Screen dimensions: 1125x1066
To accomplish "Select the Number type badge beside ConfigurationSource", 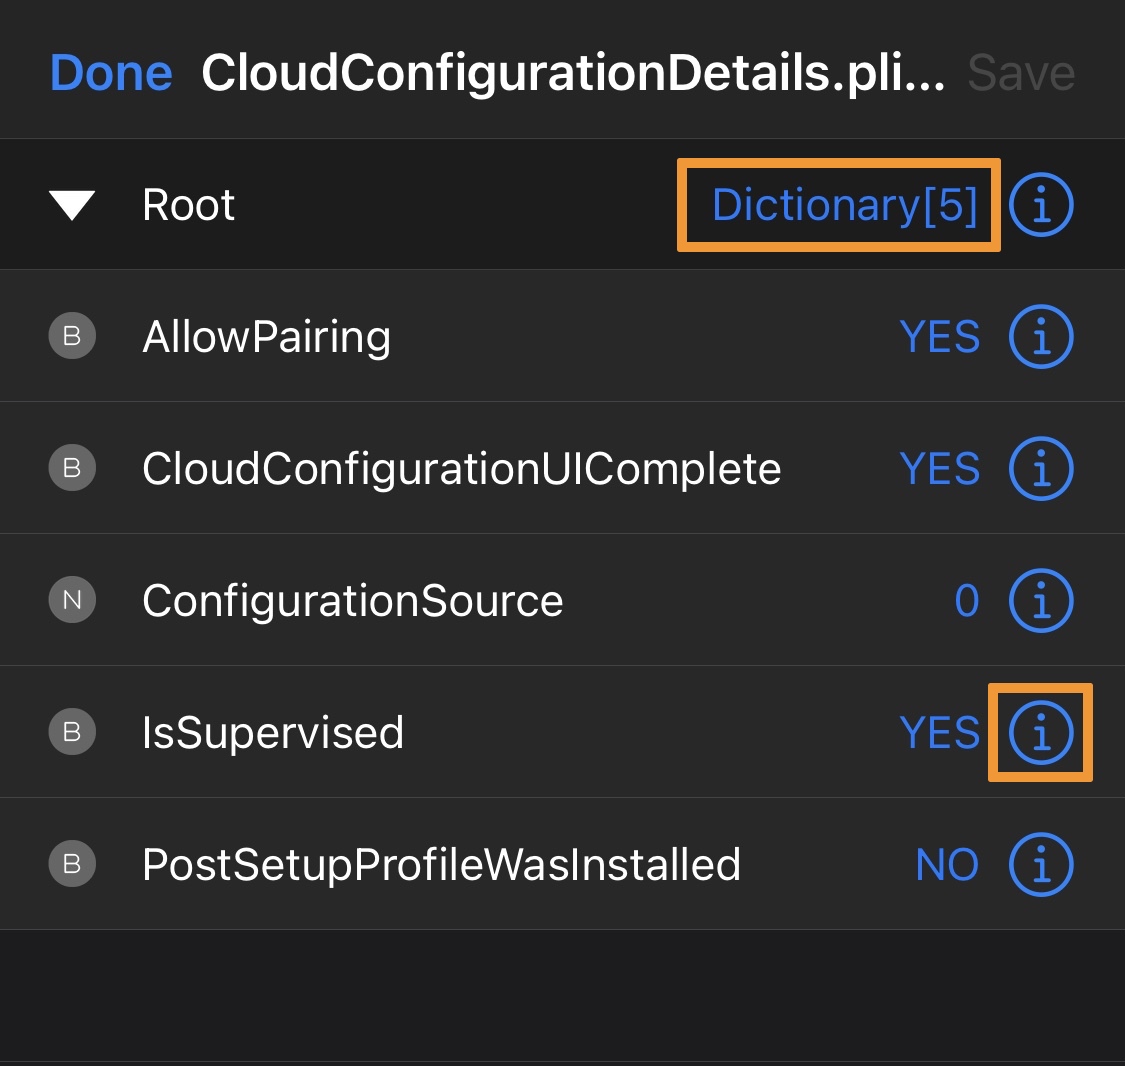I will coord(72,600).
